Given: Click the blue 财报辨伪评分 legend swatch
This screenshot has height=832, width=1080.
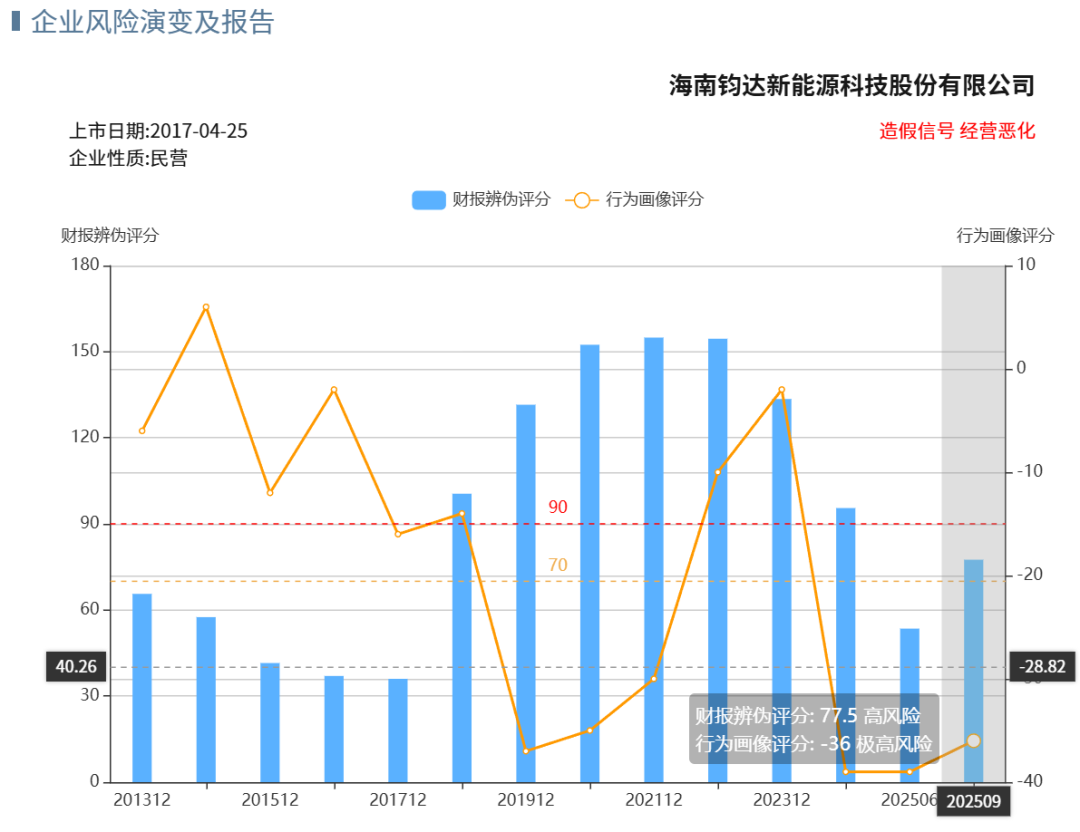Looking at the screenshot, I should [x=428, y=200].
